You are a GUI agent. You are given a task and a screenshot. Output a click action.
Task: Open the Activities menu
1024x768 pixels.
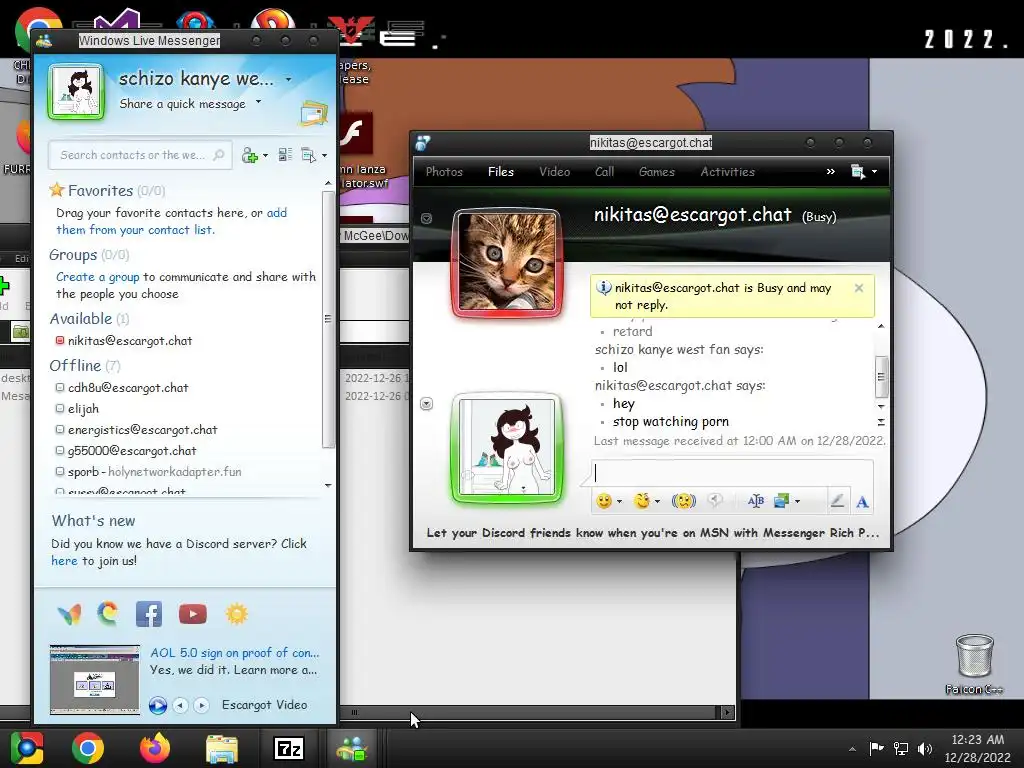click(728, 172)
